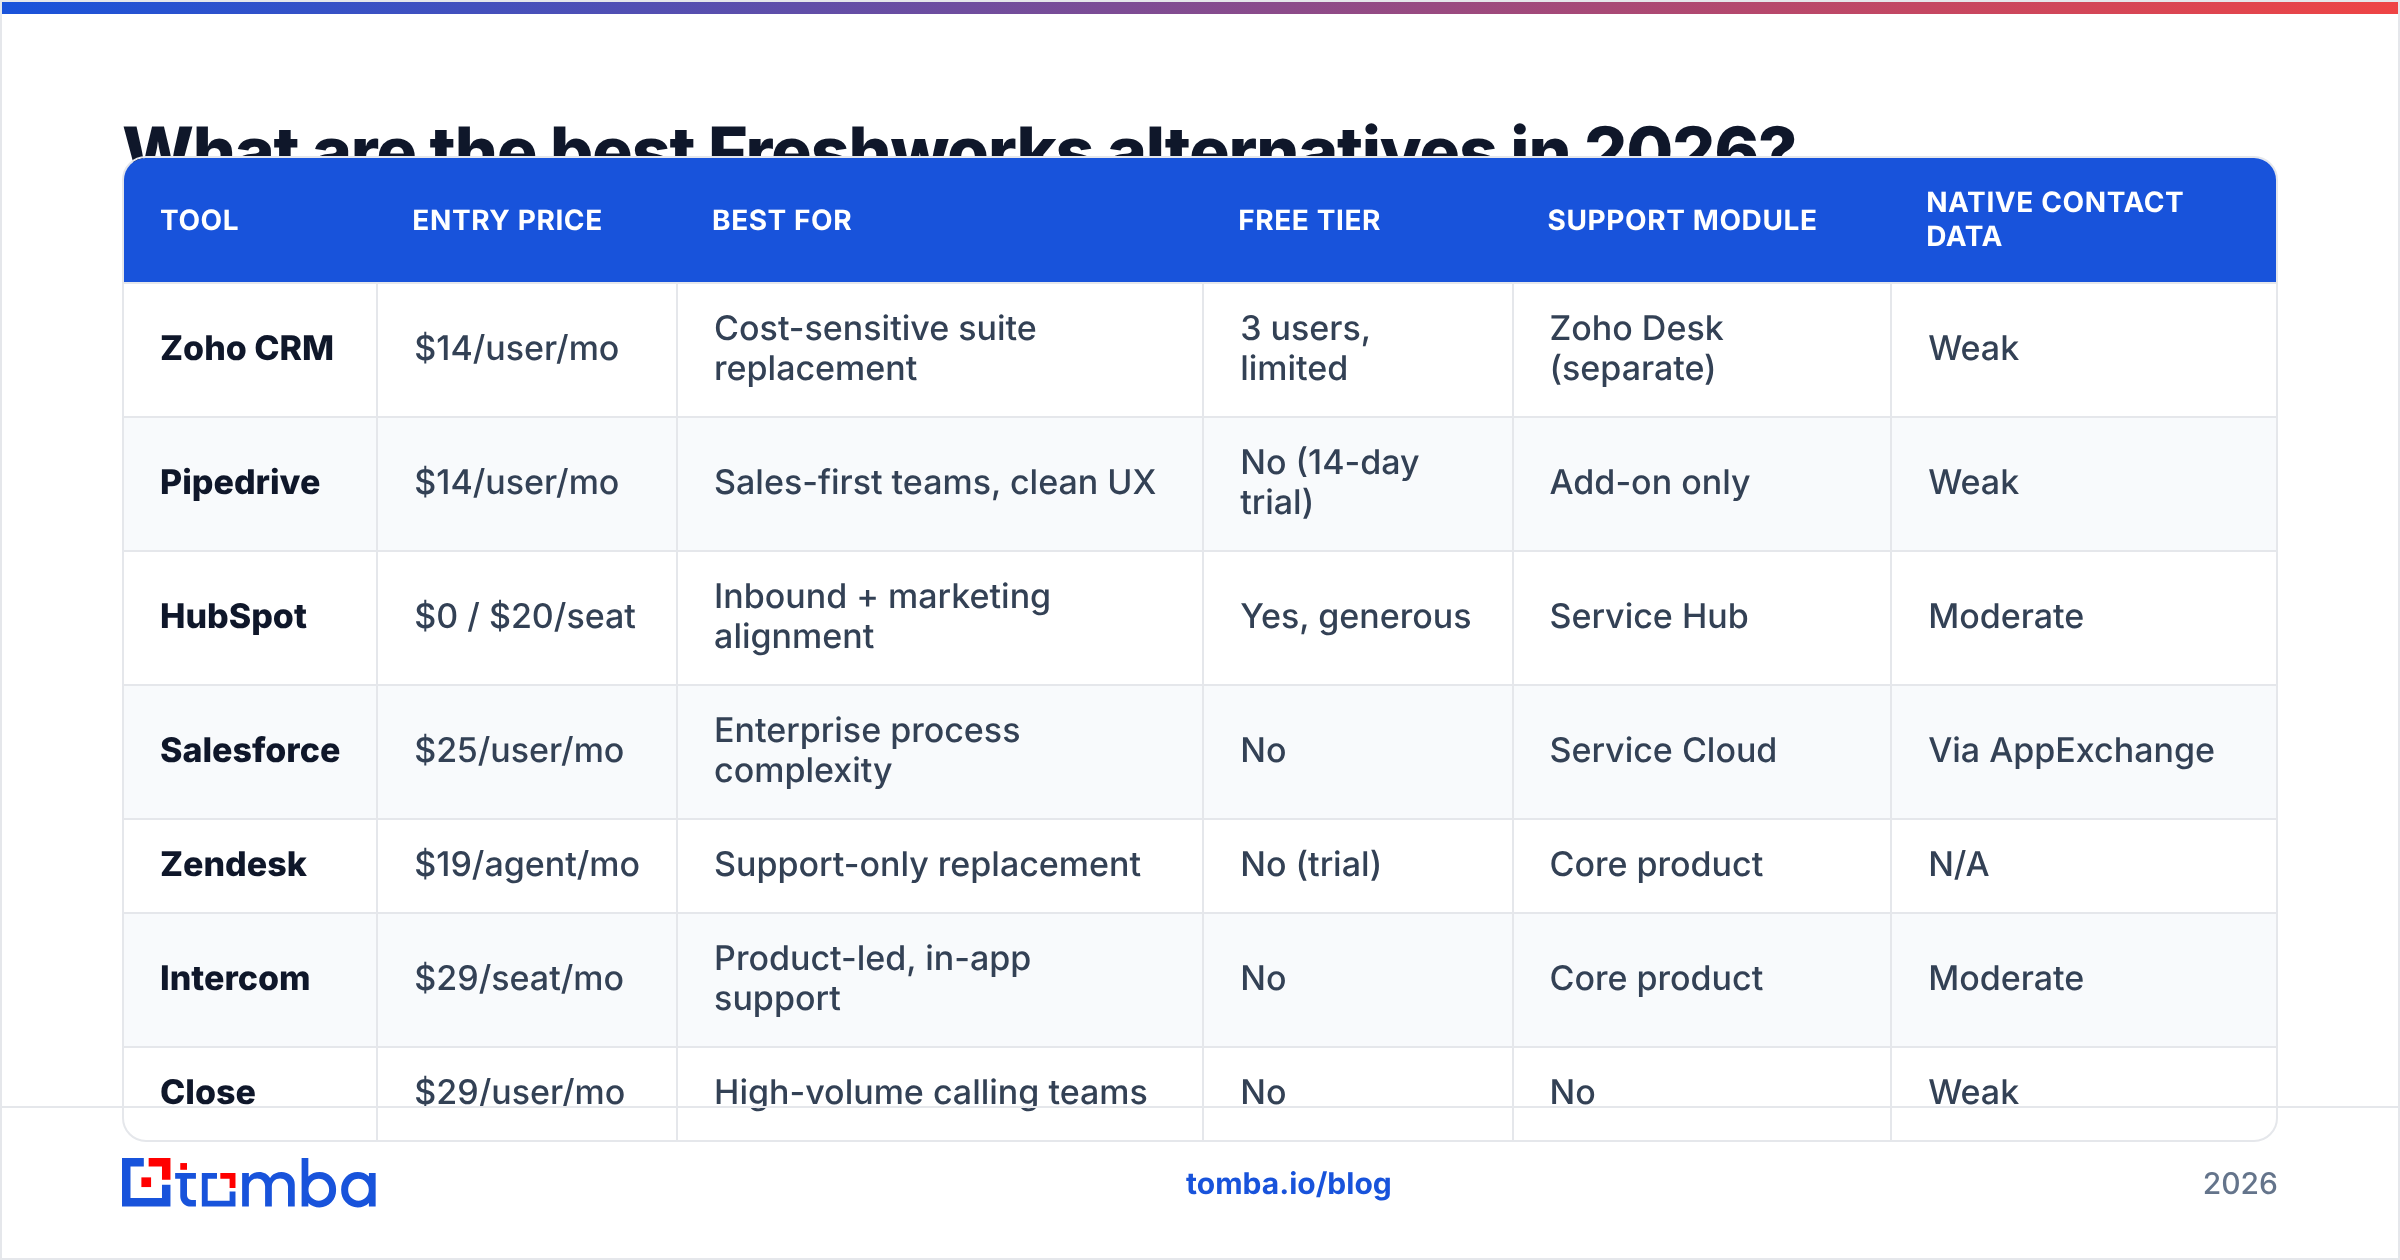Click the 2026 year label in footer

point(2240,1183)
